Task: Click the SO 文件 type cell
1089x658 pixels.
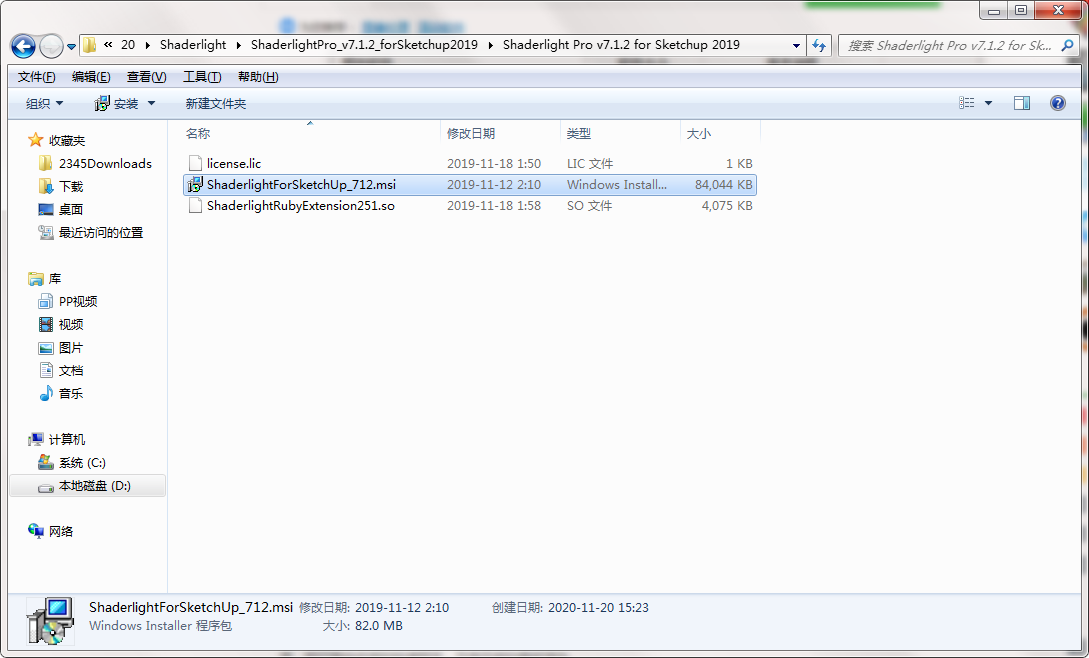Action: pos(589,206)
